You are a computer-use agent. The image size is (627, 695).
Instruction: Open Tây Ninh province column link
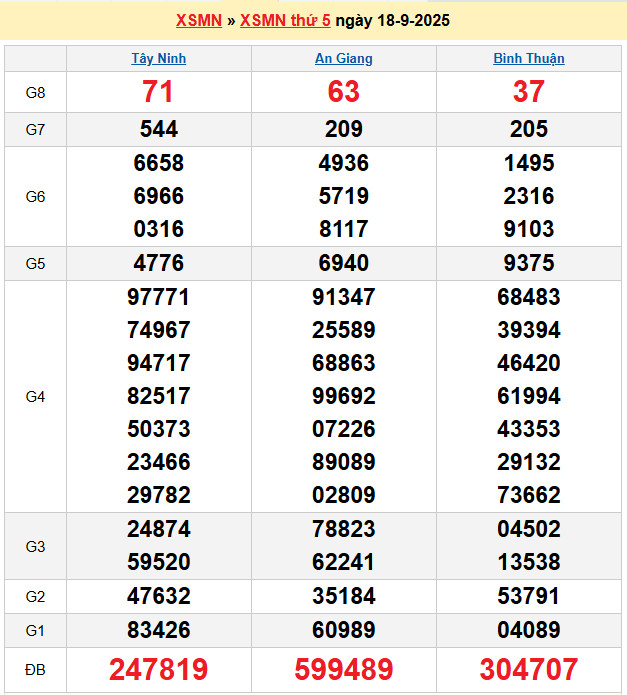pyautogui.click(x=158, y=59)
